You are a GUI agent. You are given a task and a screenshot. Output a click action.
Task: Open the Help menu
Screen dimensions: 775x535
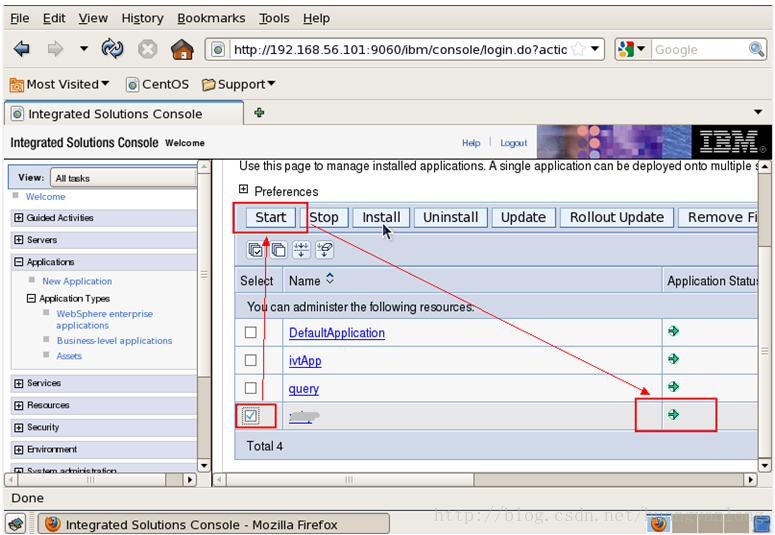tap(316, 18)
